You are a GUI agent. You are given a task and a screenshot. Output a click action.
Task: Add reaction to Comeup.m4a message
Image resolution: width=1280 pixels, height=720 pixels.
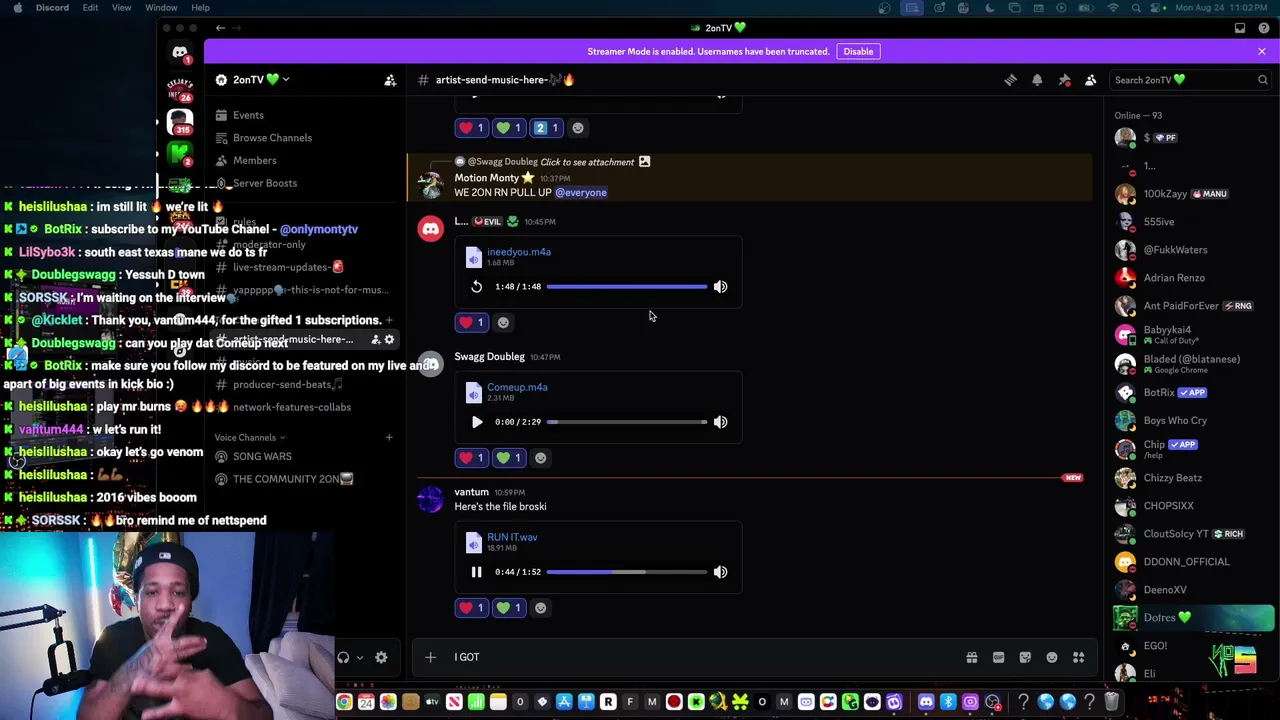pyautogui.click(x=541, y=458)
